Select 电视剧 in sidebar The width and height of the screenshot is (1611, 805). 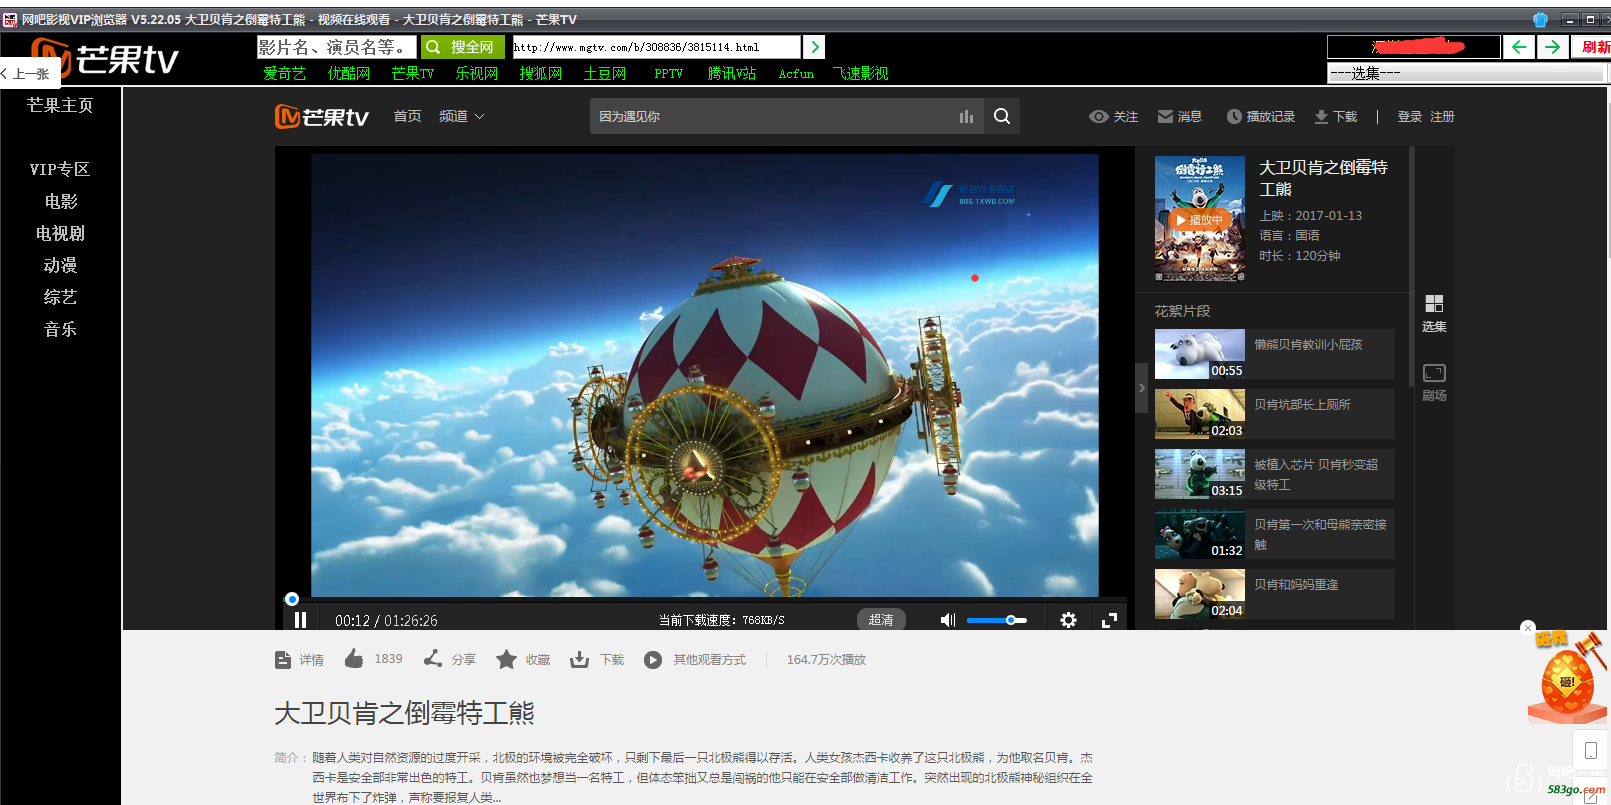[60, 233]
